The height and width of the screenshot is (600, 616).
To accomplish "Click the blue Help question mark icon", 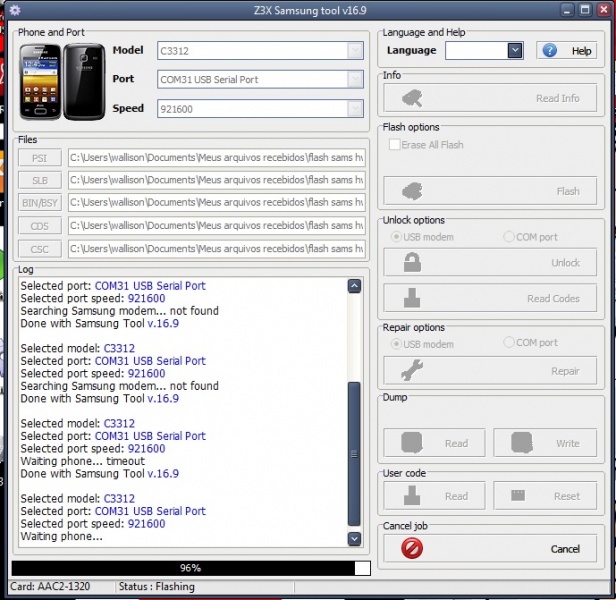I will pyautogui.click(x=549, y=51).
